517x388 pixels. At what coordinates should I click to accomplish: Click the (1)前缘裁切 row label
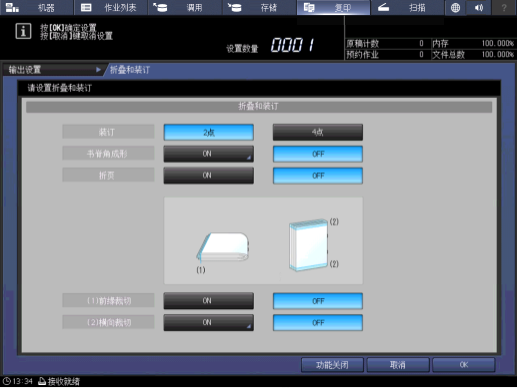click(108, 301)
